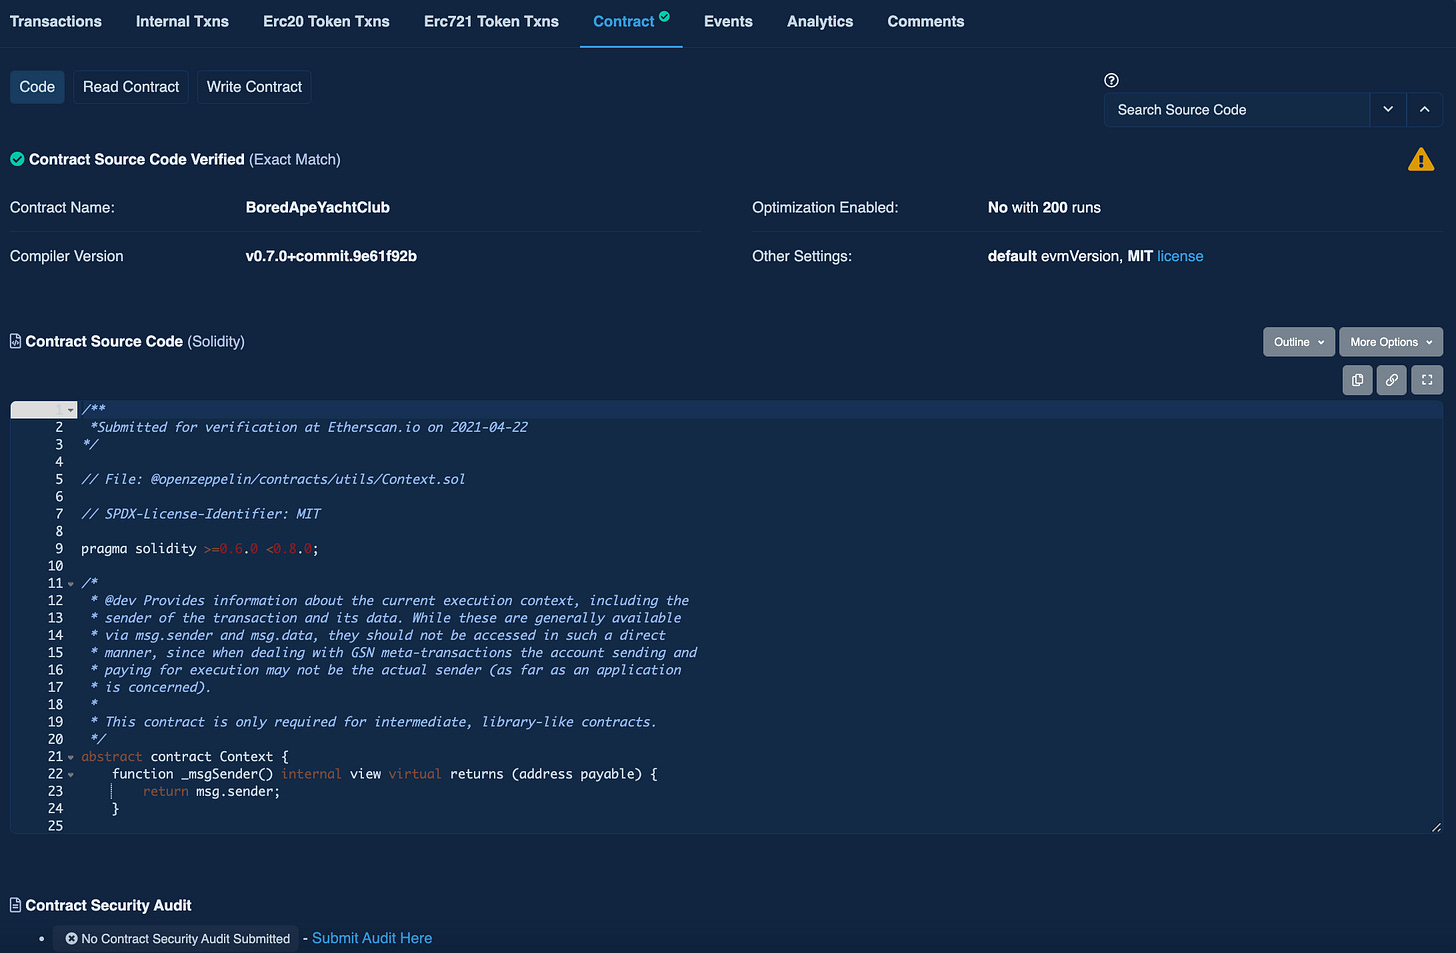
Task: Click the verified badge beside Contract tab
Action: pyautogui.click(x=664, y=16)
